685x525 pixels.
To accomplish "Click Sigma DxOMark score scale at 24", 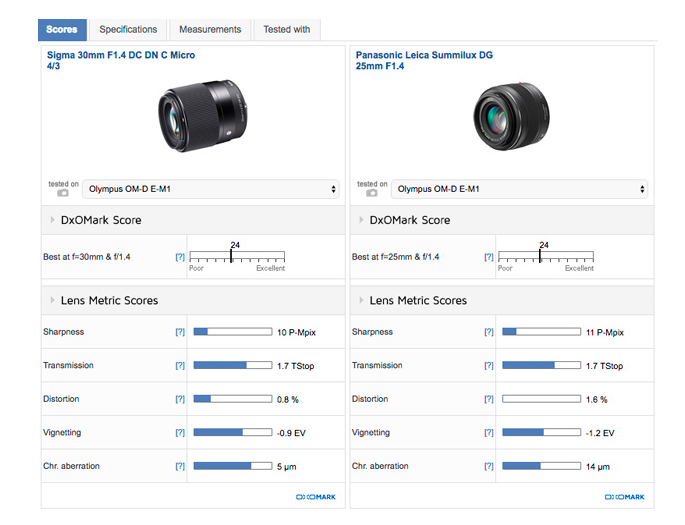I will point(231,256).
